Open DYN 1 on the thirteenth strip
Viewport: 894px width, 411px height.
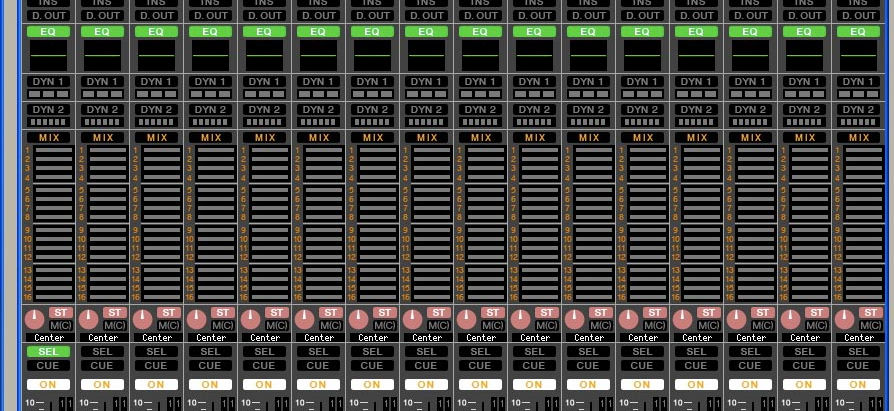pyautogui.click(x=696, y=82)
